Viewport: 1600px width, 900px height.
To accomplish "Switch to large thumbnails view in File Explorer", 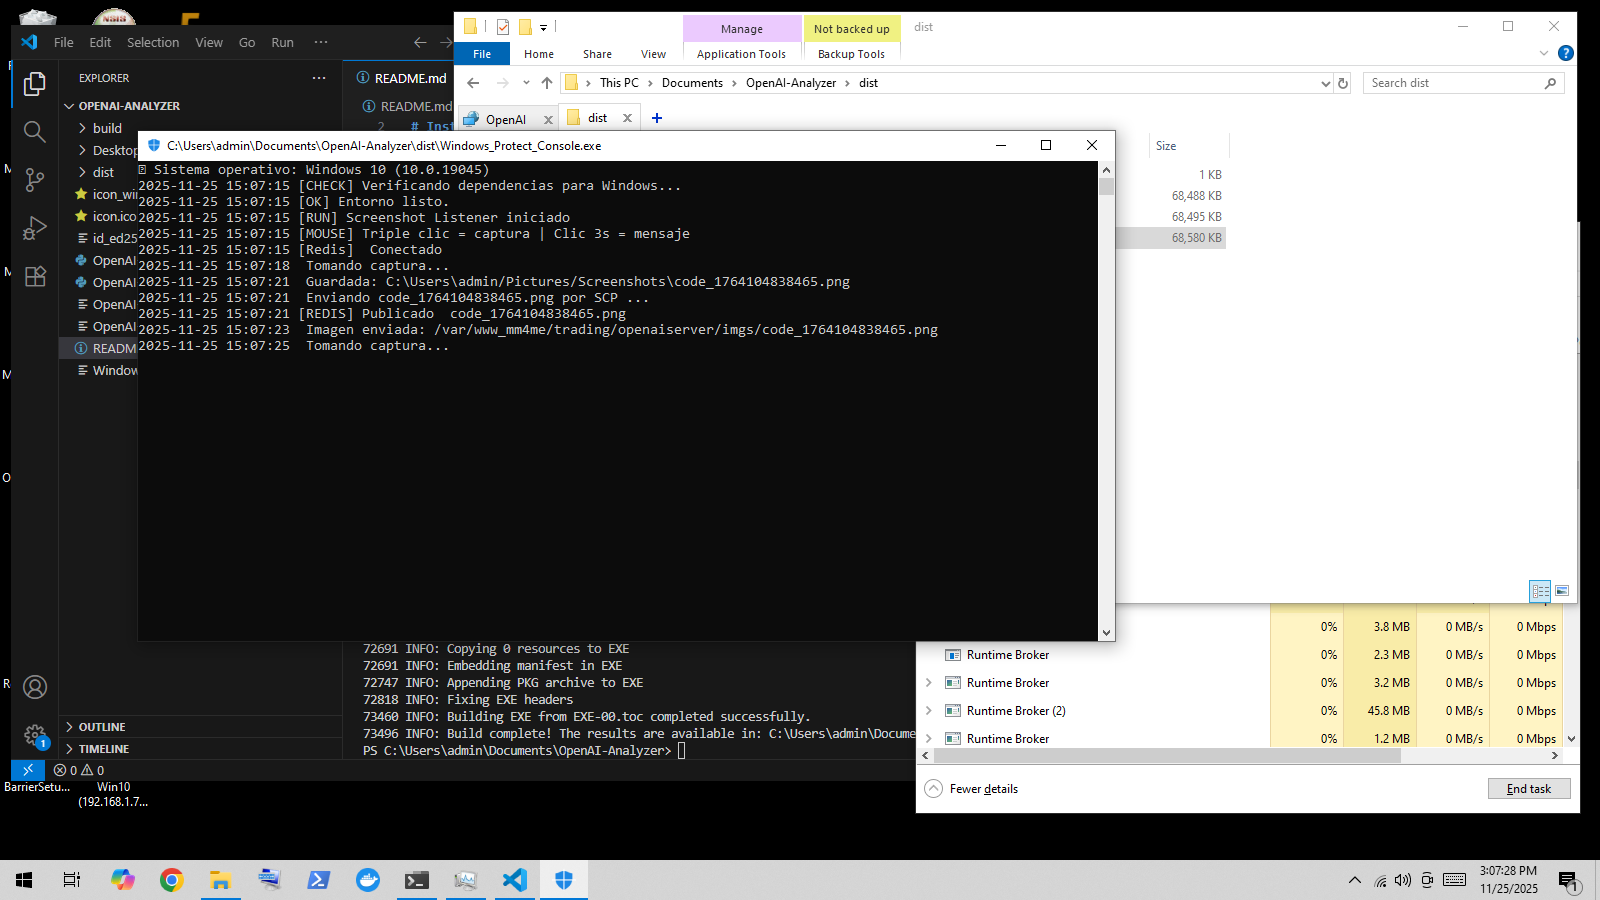I will coord(1562,591).
